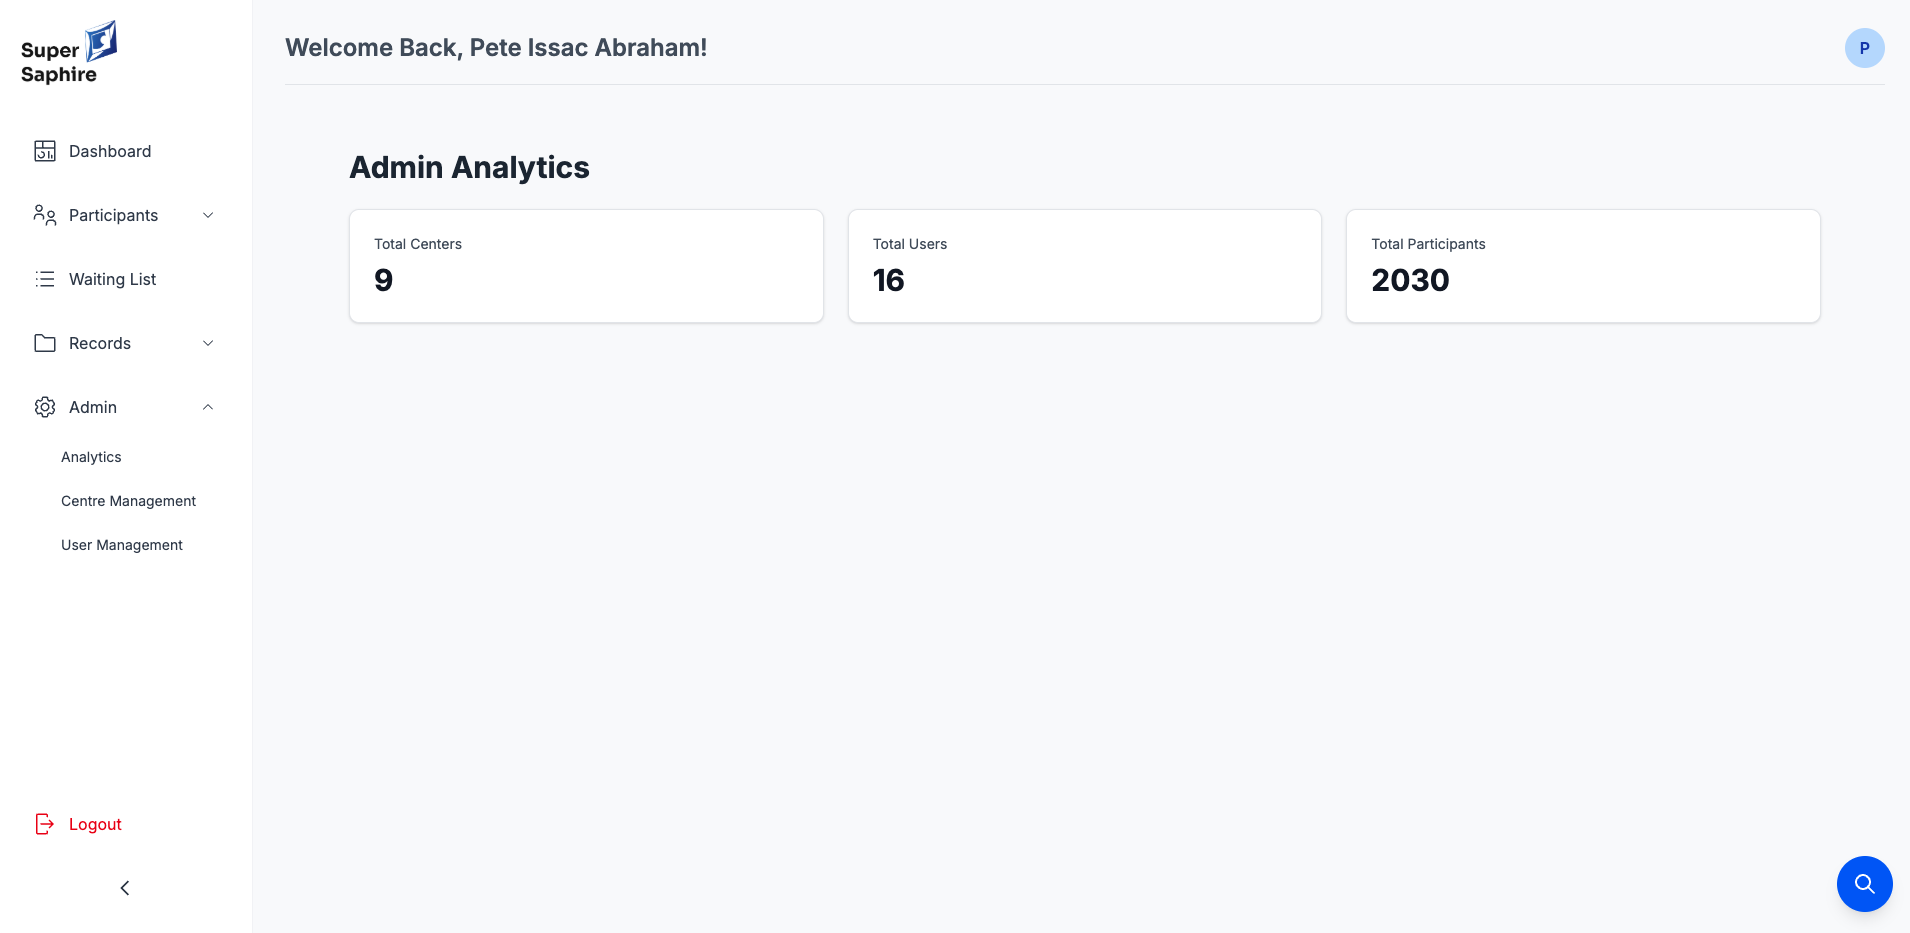Collapse the Admin submenu chevron
Image resolution: width=1910 pixels, height=933 pixels.
click(208, 407)
